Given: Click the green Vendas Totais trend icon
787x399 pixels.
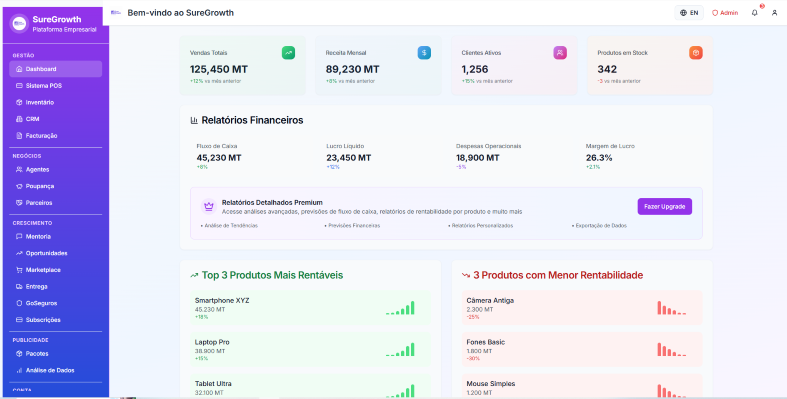Looking at the screenshot, I should (288, 53).
